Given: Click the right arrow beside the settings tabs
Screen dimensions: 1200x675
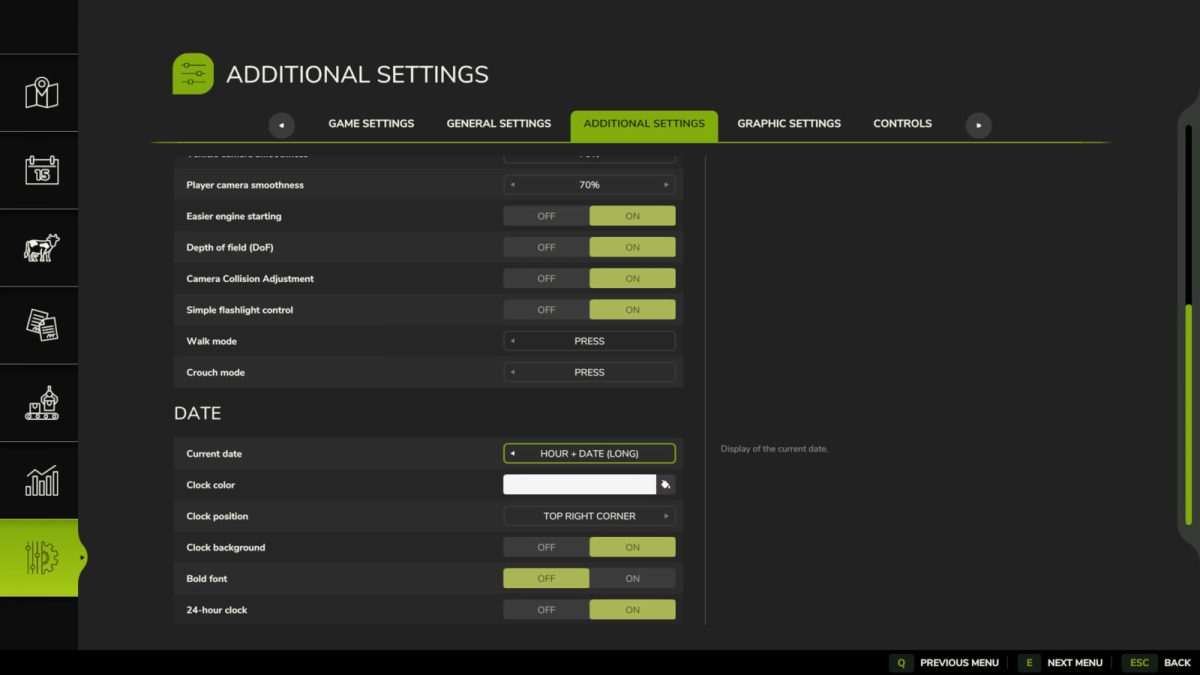Looking at the screenshot, I should pyautogui.click(x=978, y=125).
